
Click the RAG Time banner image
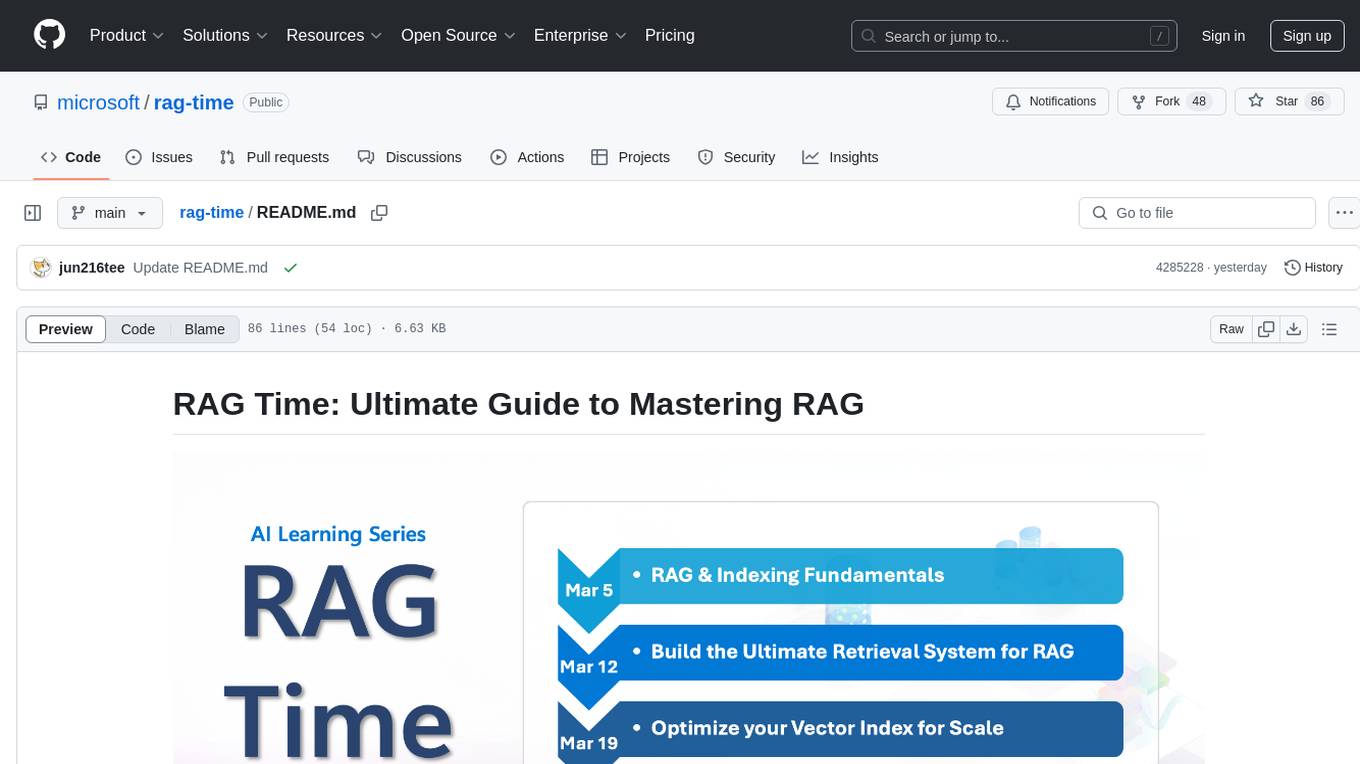pyautogui.click(x=689, y=608)
